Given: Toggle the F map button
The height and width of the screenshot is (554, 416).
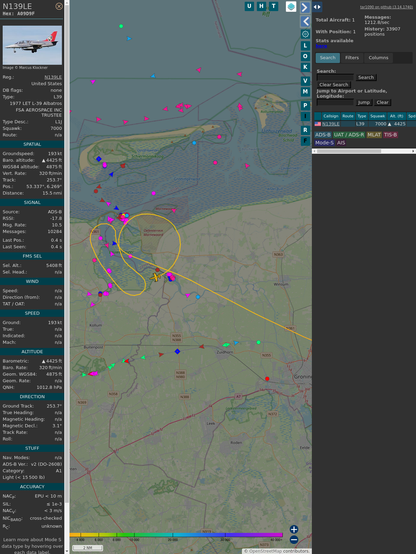Looking at the screenshot, I should [x=305, y=141].
